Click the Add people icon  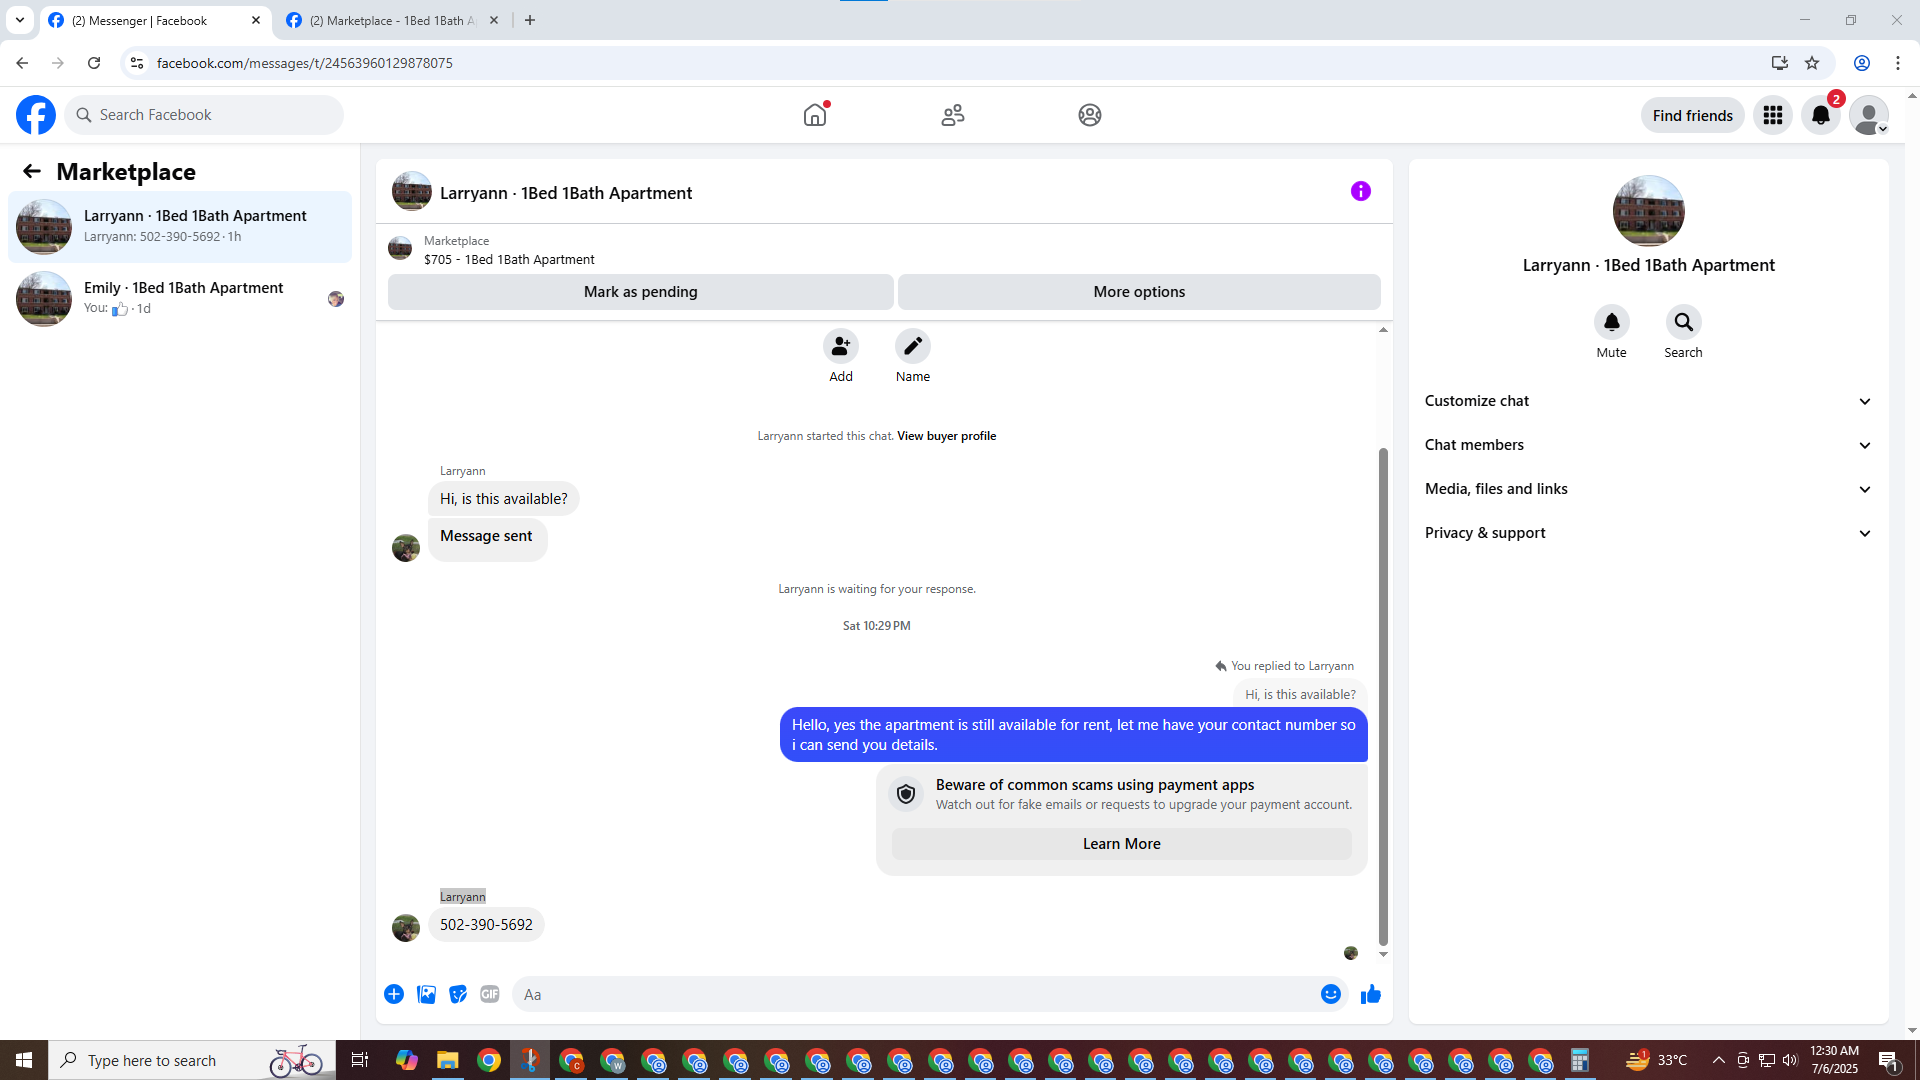(841, 346)
